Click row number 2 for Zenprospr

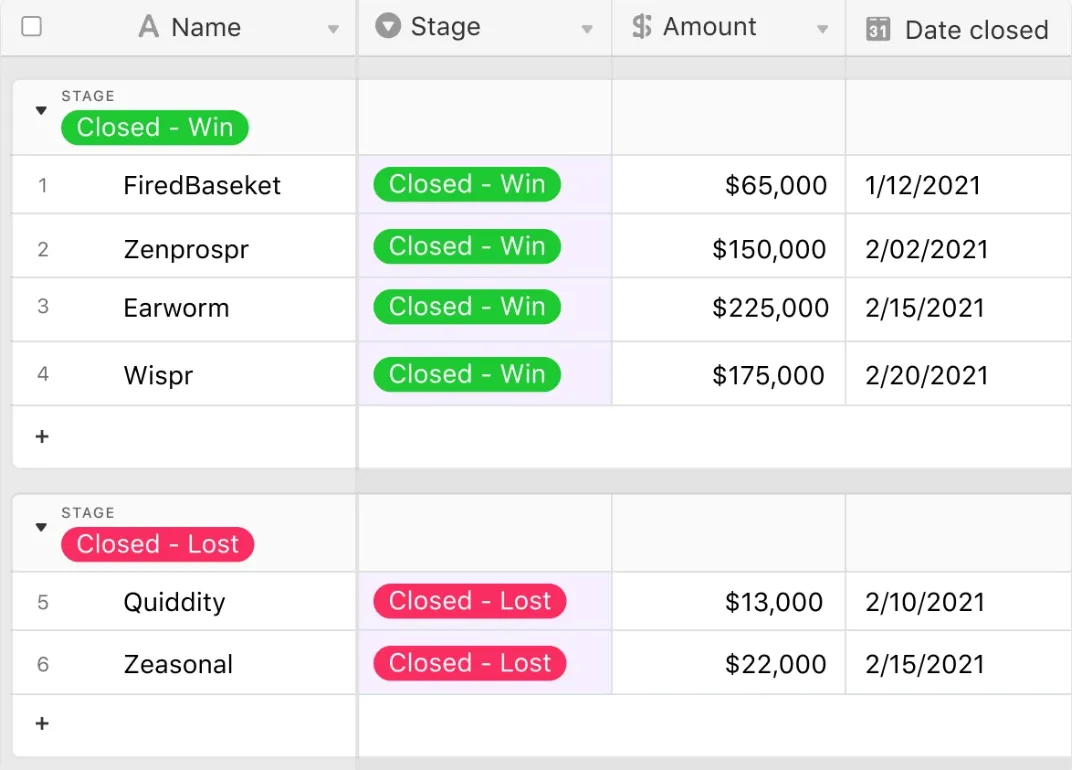[x=42, y=249]
